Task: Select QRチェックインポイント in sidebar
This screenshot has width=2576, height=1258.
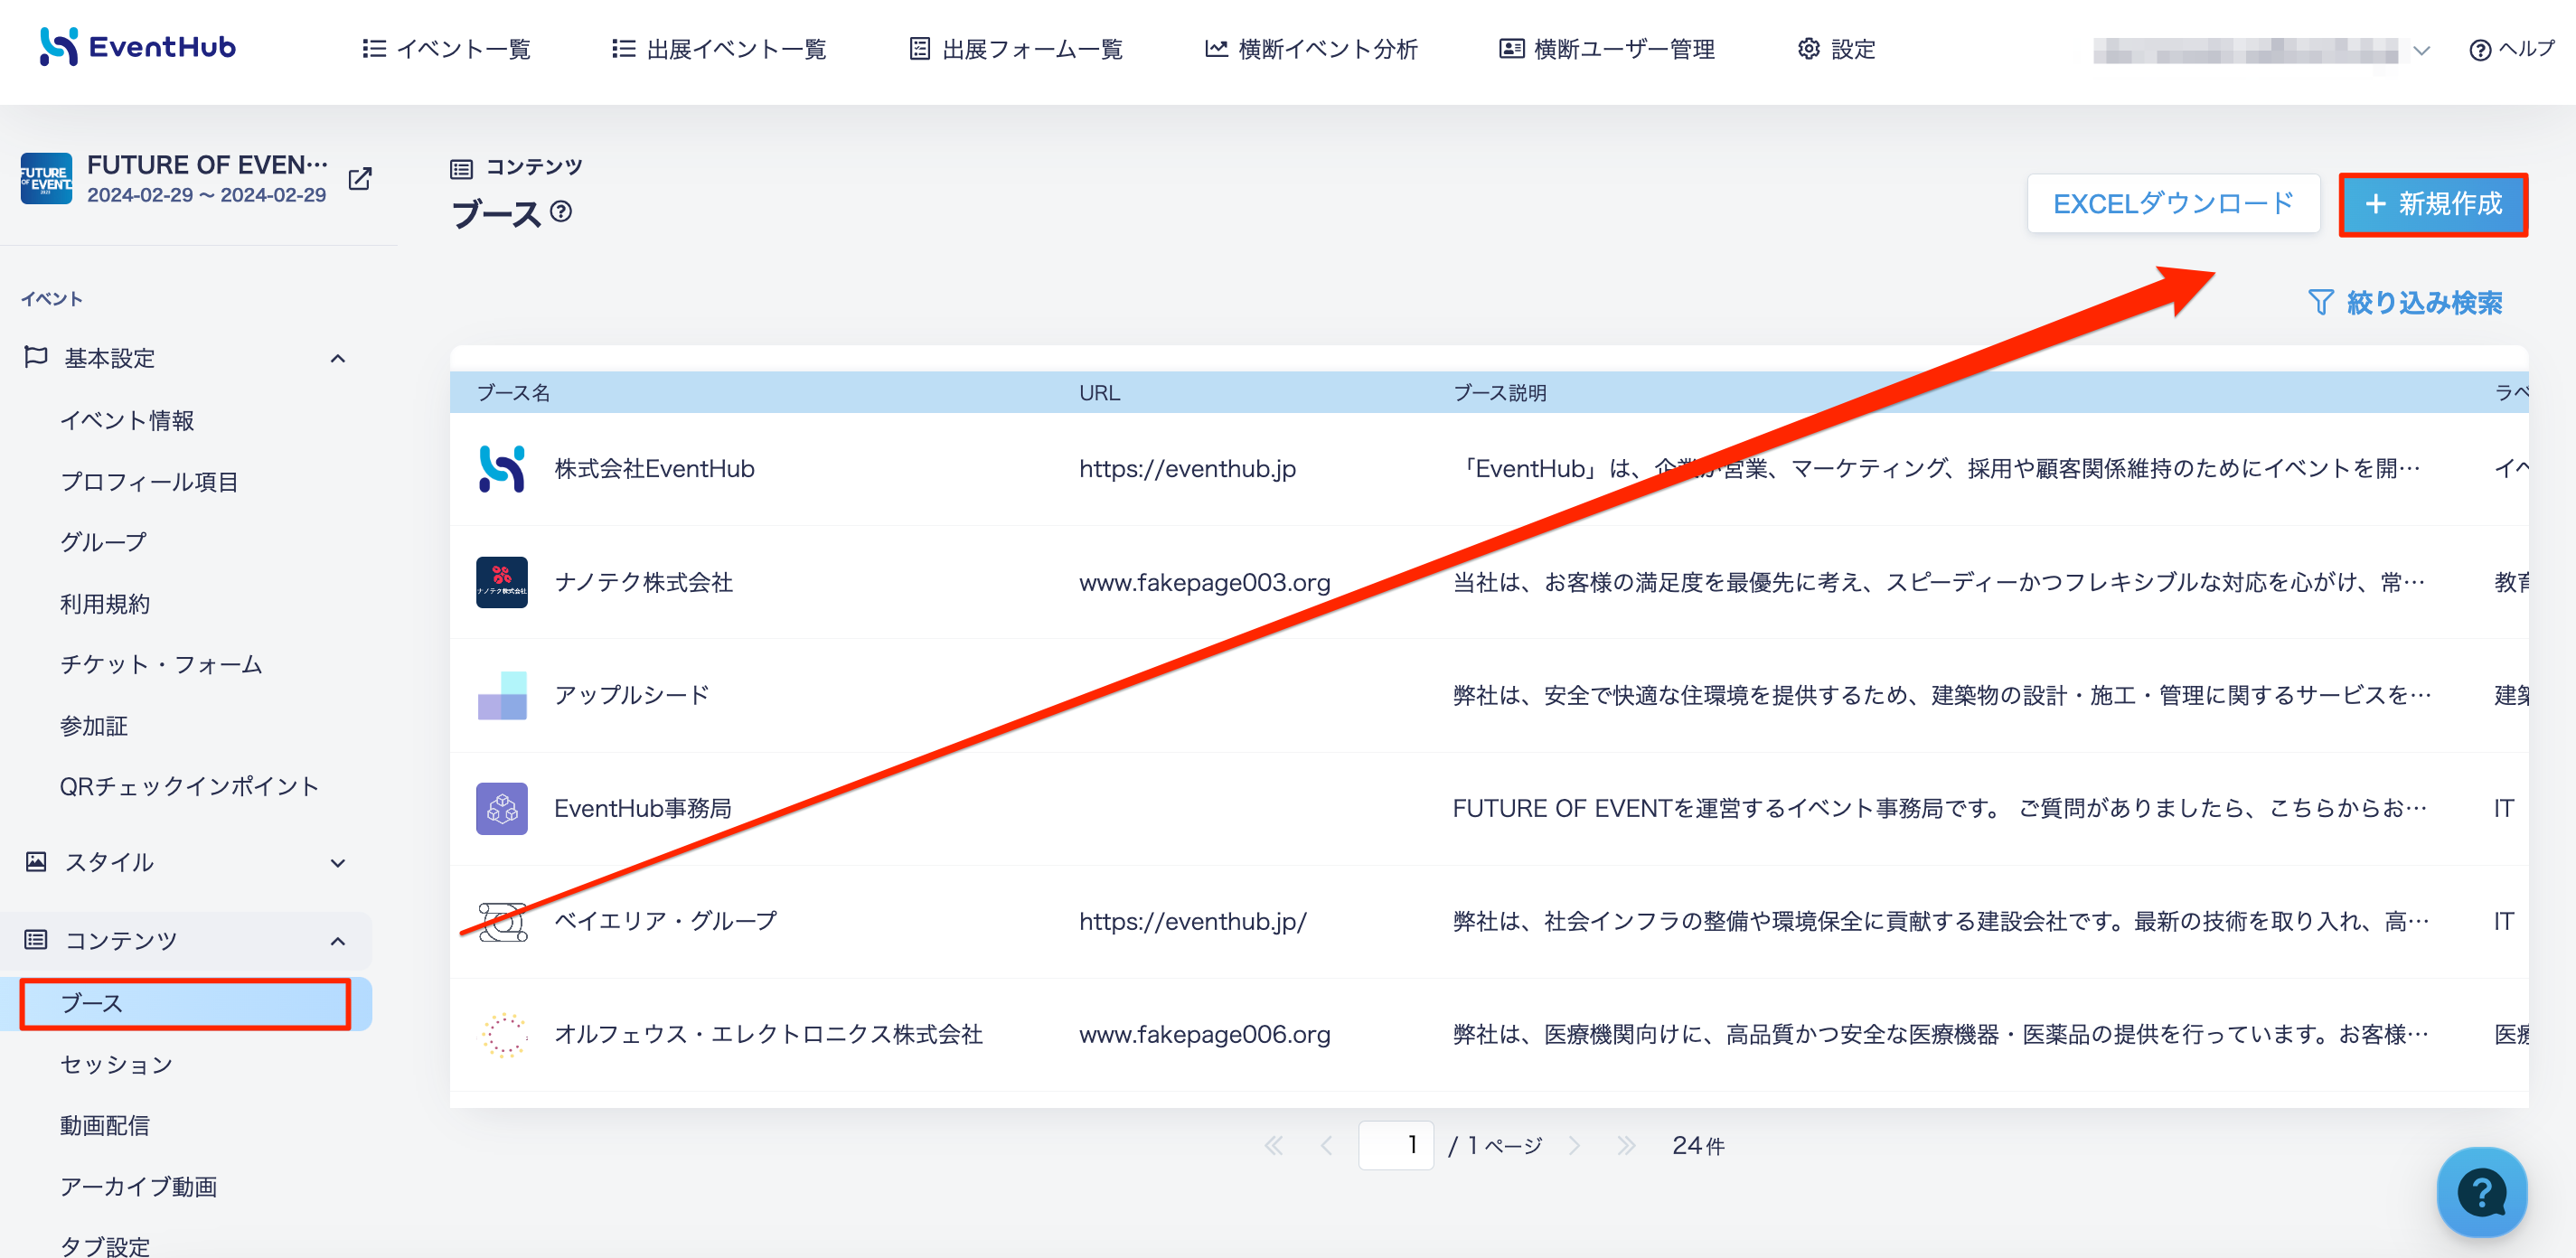Action: [x=189, y=786]
